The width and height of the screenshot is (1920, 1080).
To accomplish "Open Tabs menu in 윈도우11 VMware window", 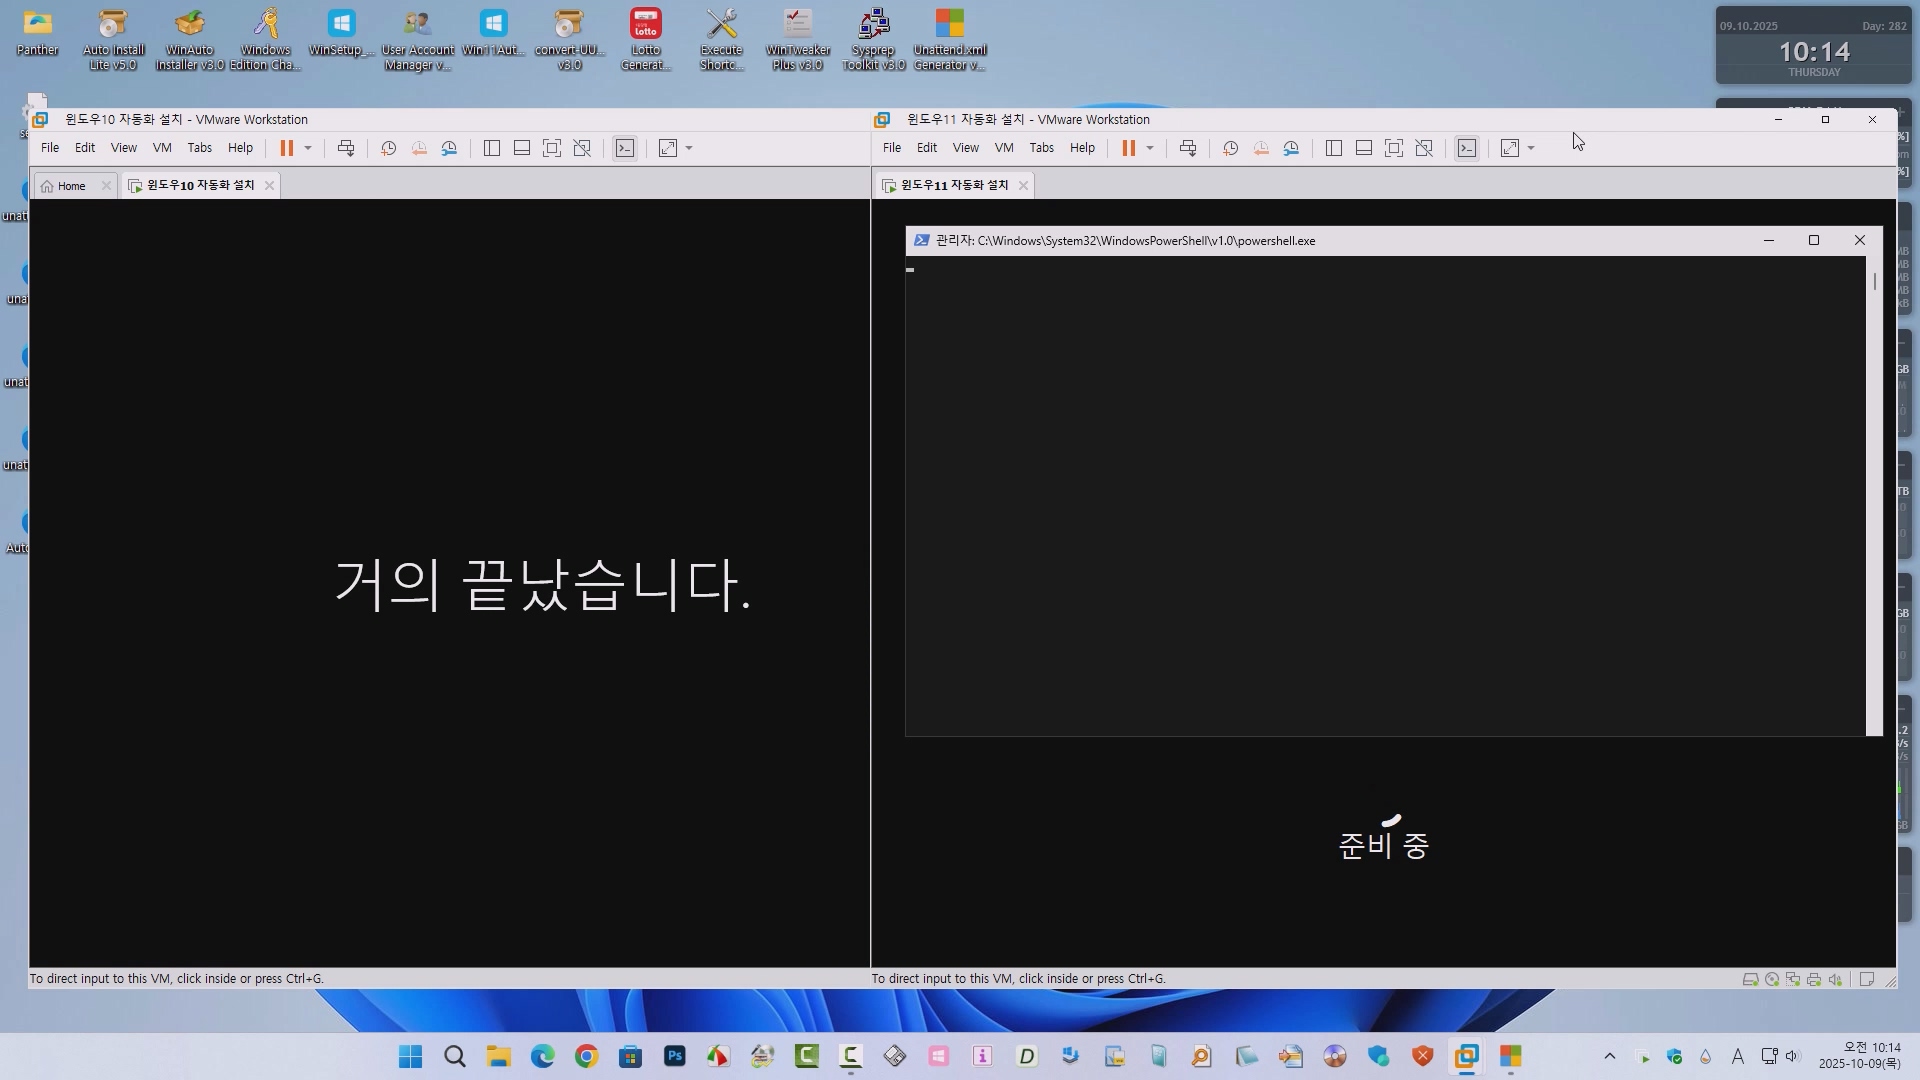I will (x=1041, y=148).
